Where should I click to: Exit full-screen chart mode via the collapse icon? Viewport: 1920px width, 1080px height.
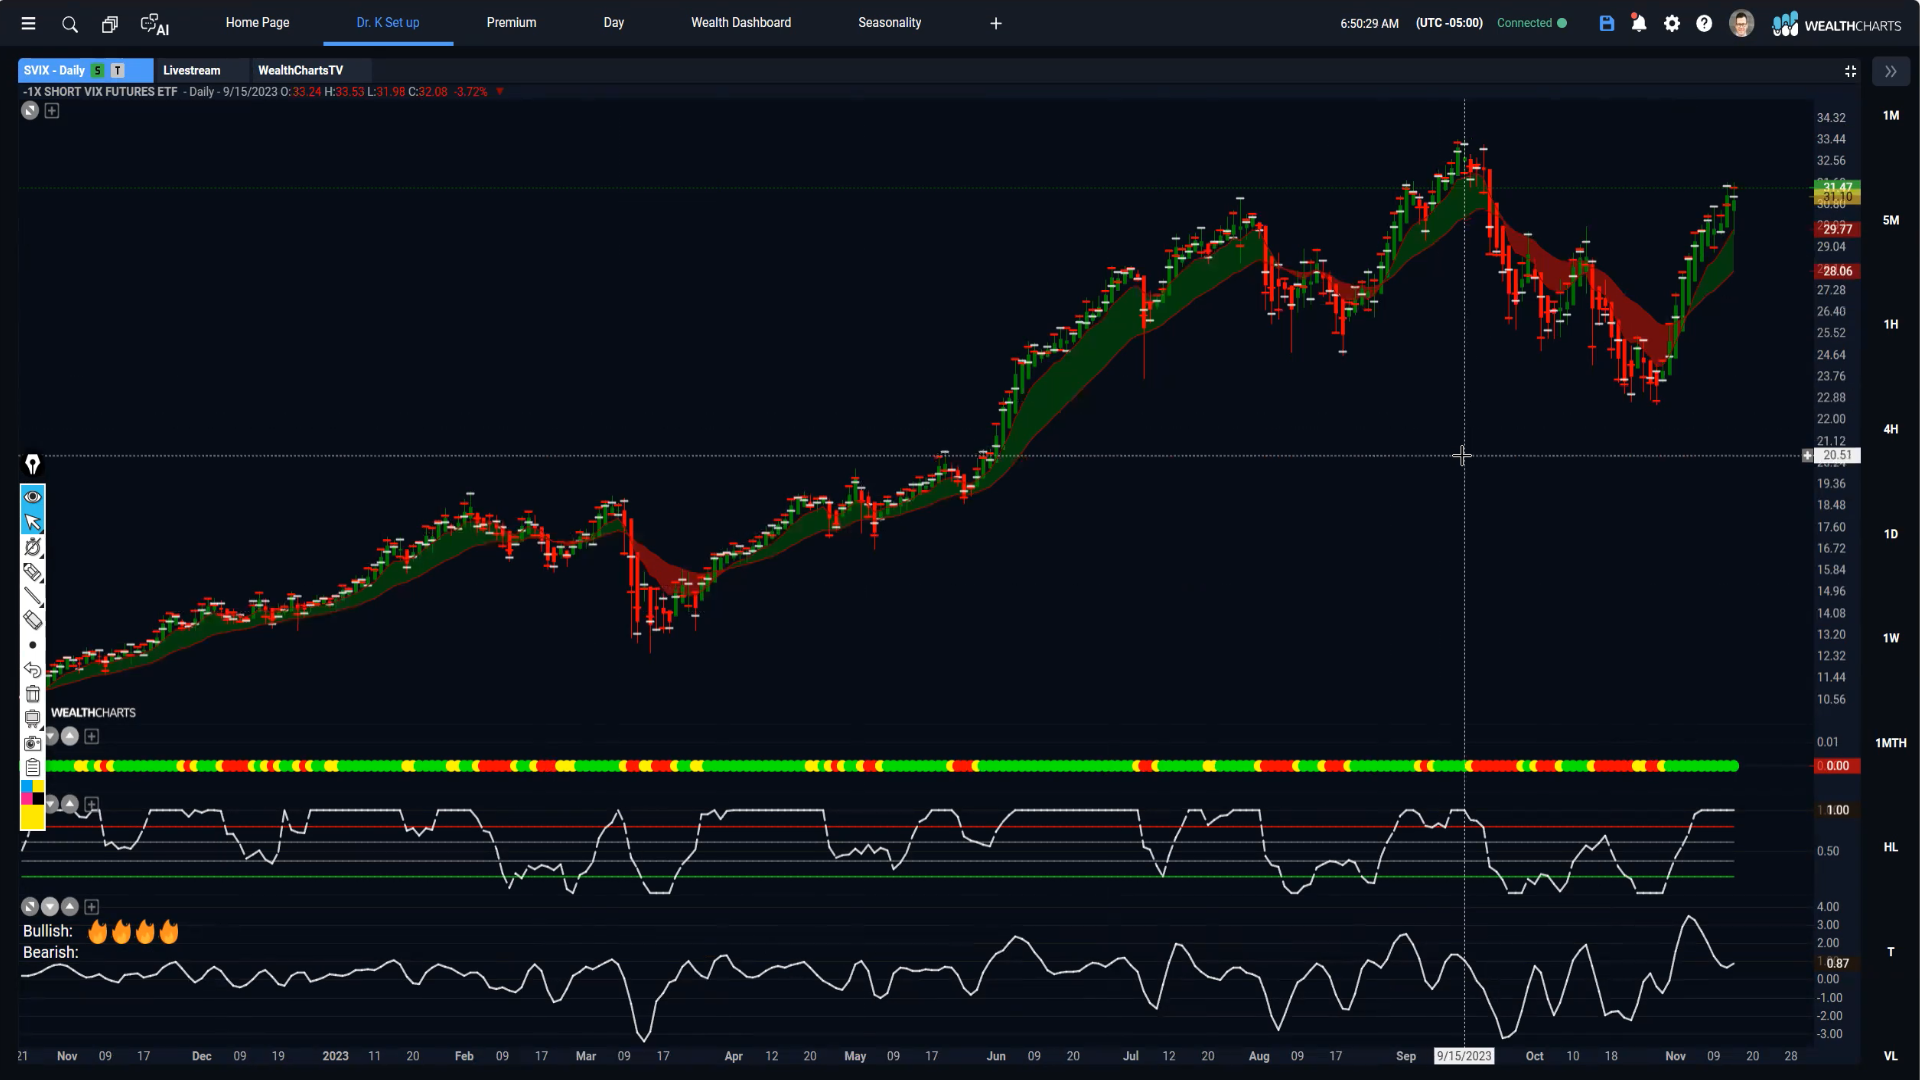pyautogui.click(x=1850, y=71)
